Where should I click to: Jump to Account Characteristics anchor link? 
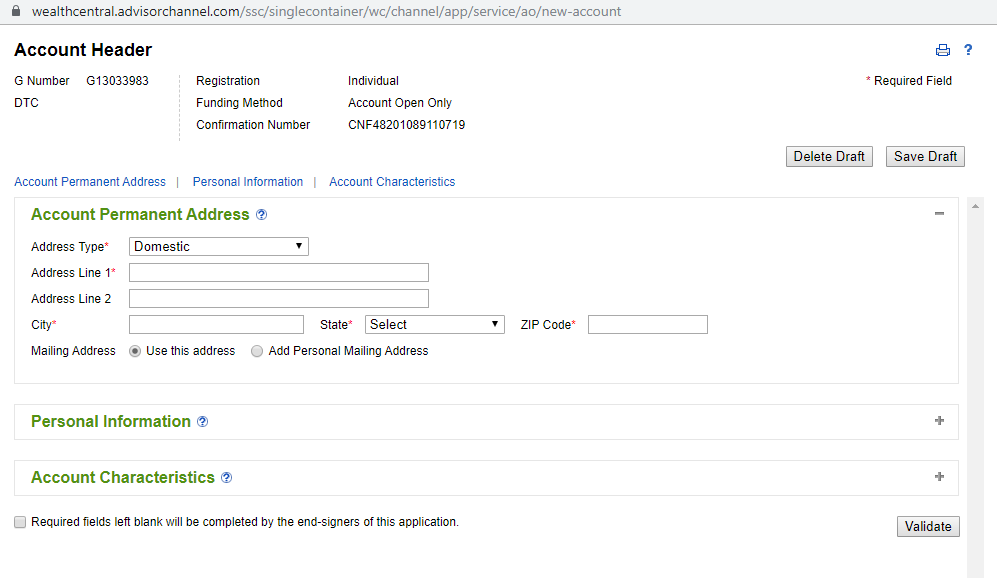(x=392, y=182)
